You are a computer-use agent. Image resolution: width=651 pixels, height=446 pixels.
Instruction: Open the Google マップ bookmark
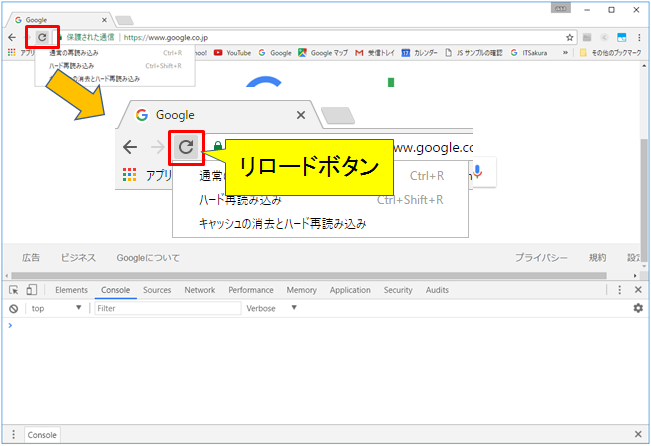(323, 53)
